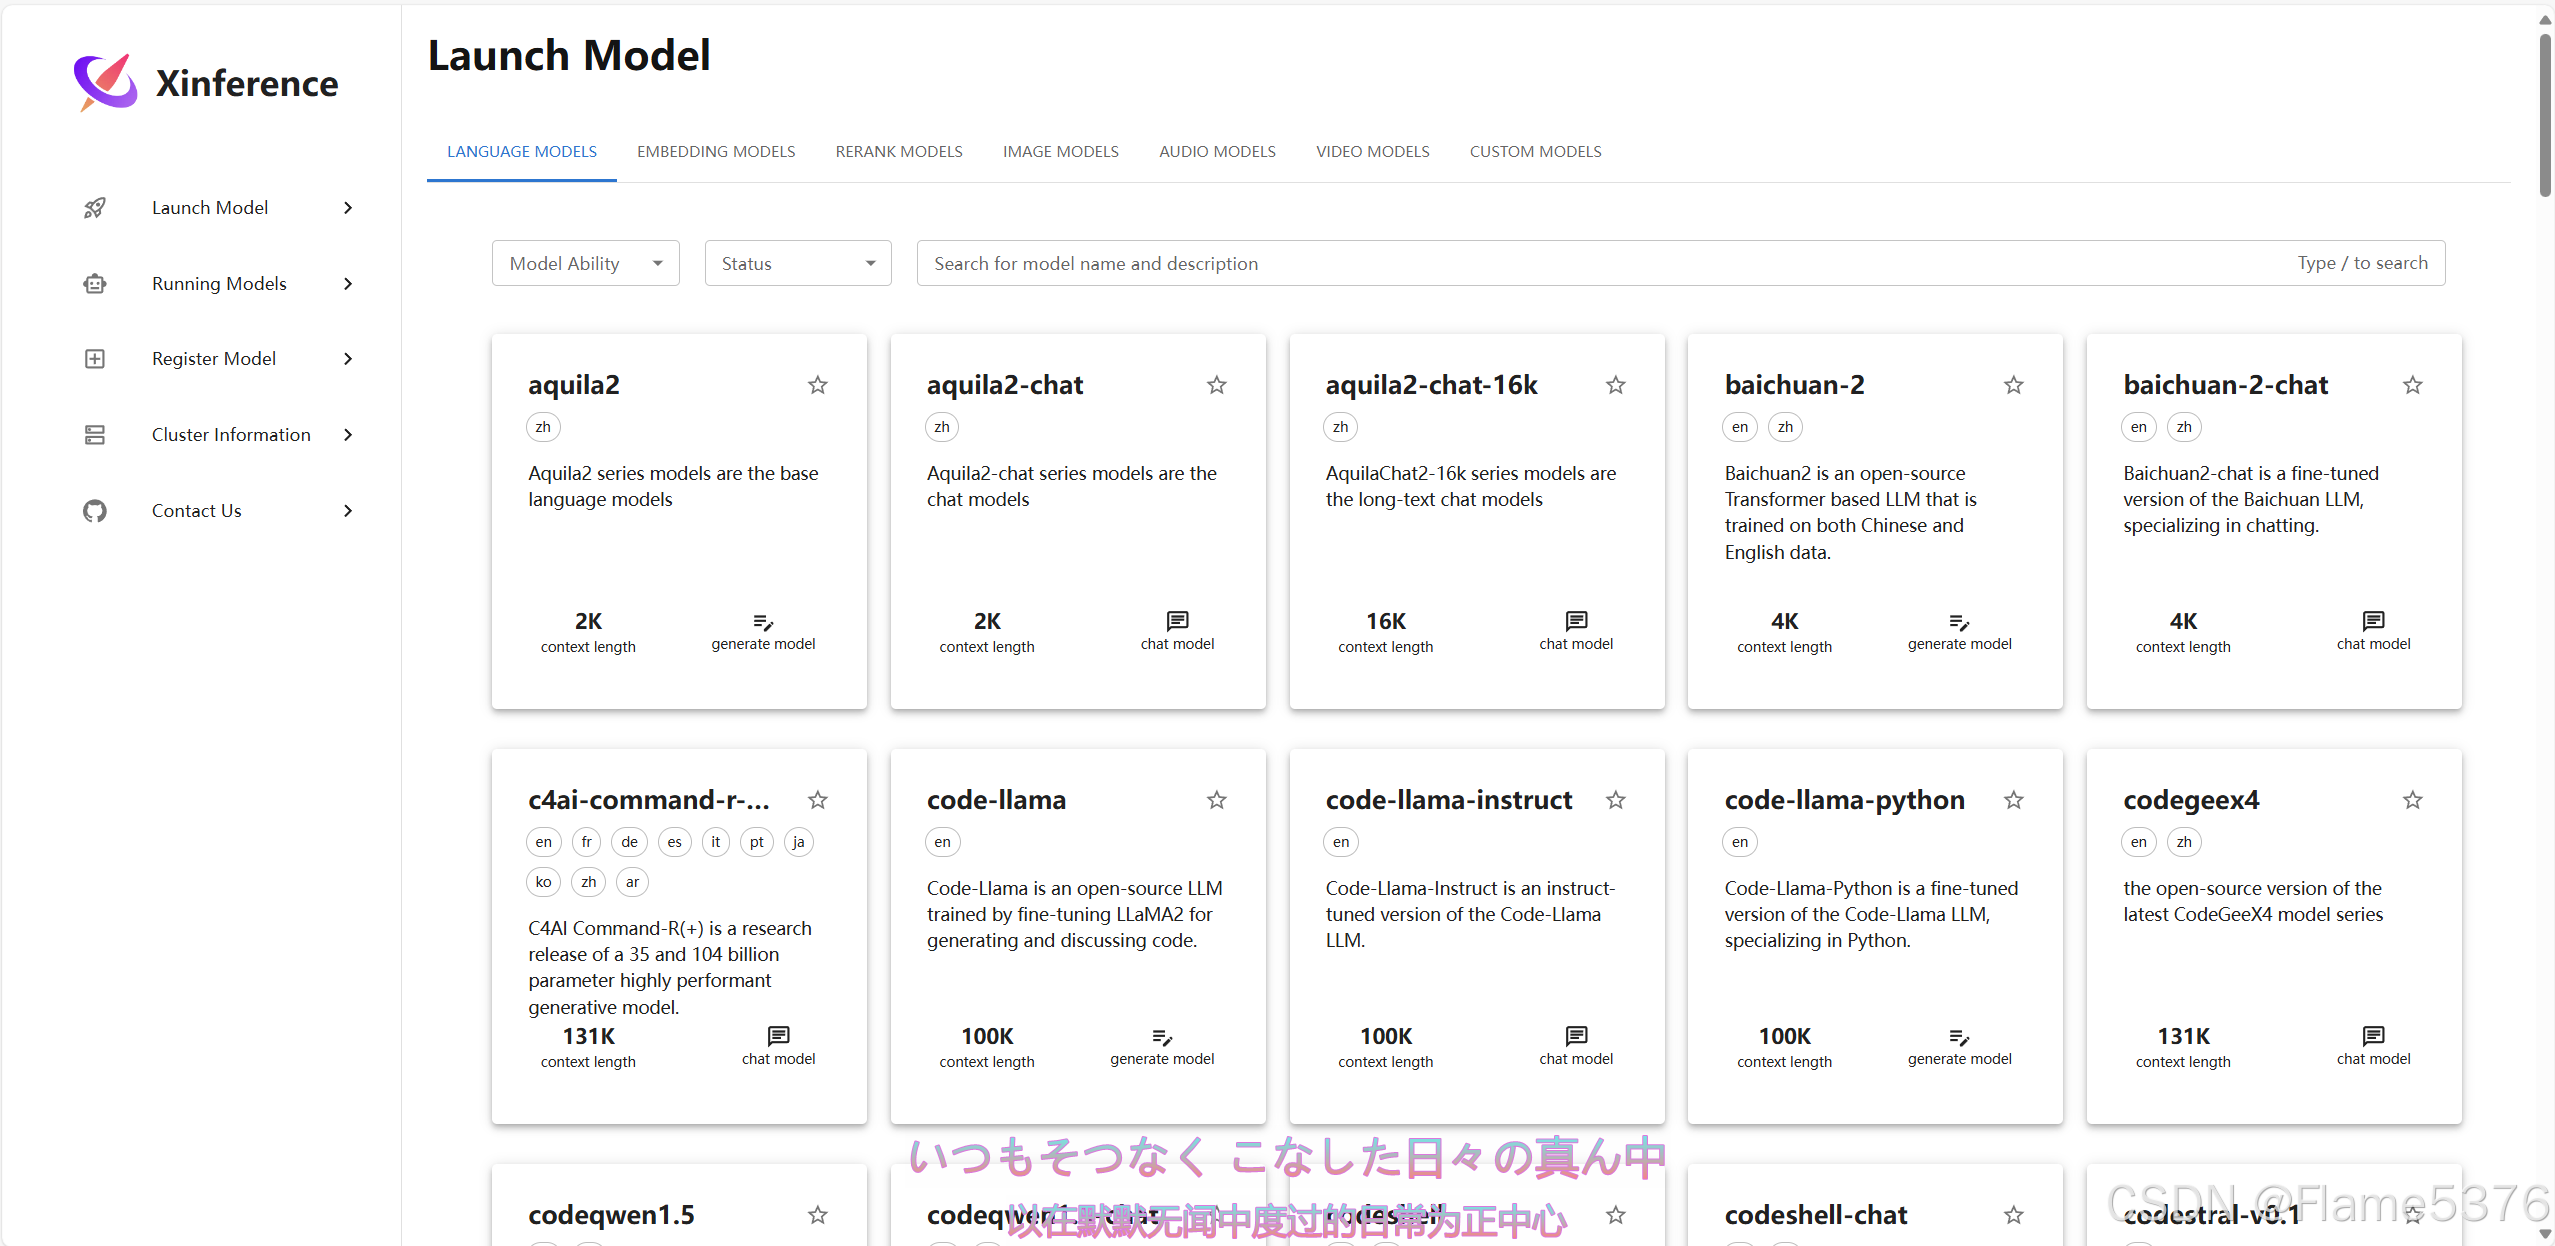This screenshot has width=2555, height=1246.
Task: Toggle favorite star on codegeex4 card
Action: pyautogui.click(x=2412, y=800)
